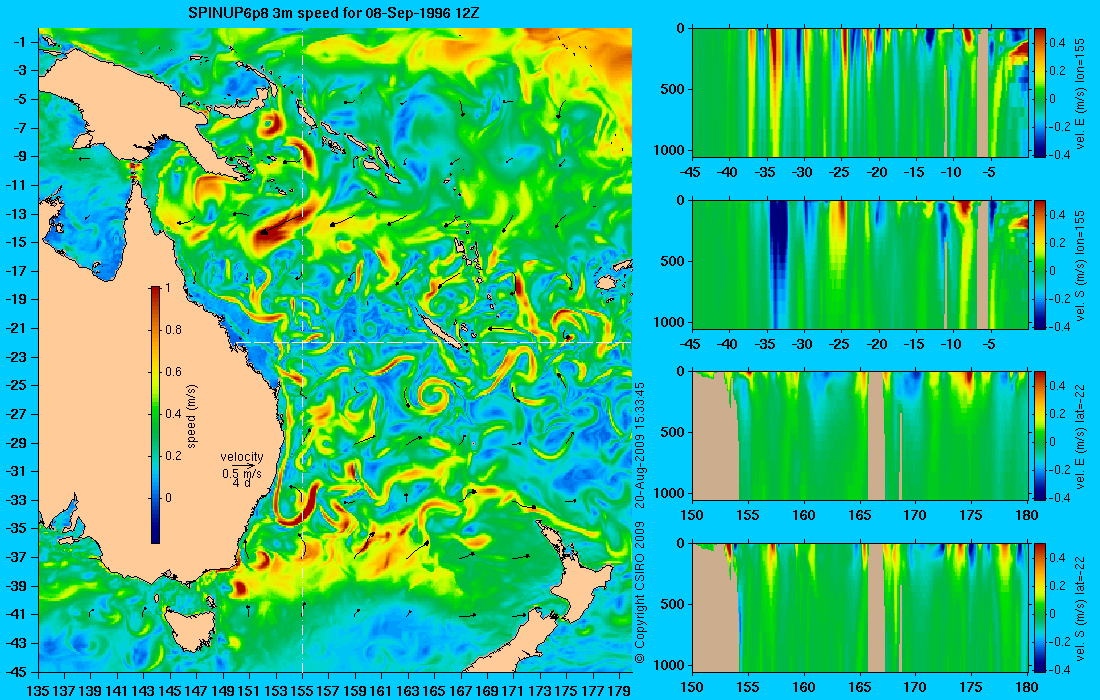
Task: Click the title 'SPINUP6p8 3m speed for 08-Sep-1996 12Z'
Action: tap(334, 13)
